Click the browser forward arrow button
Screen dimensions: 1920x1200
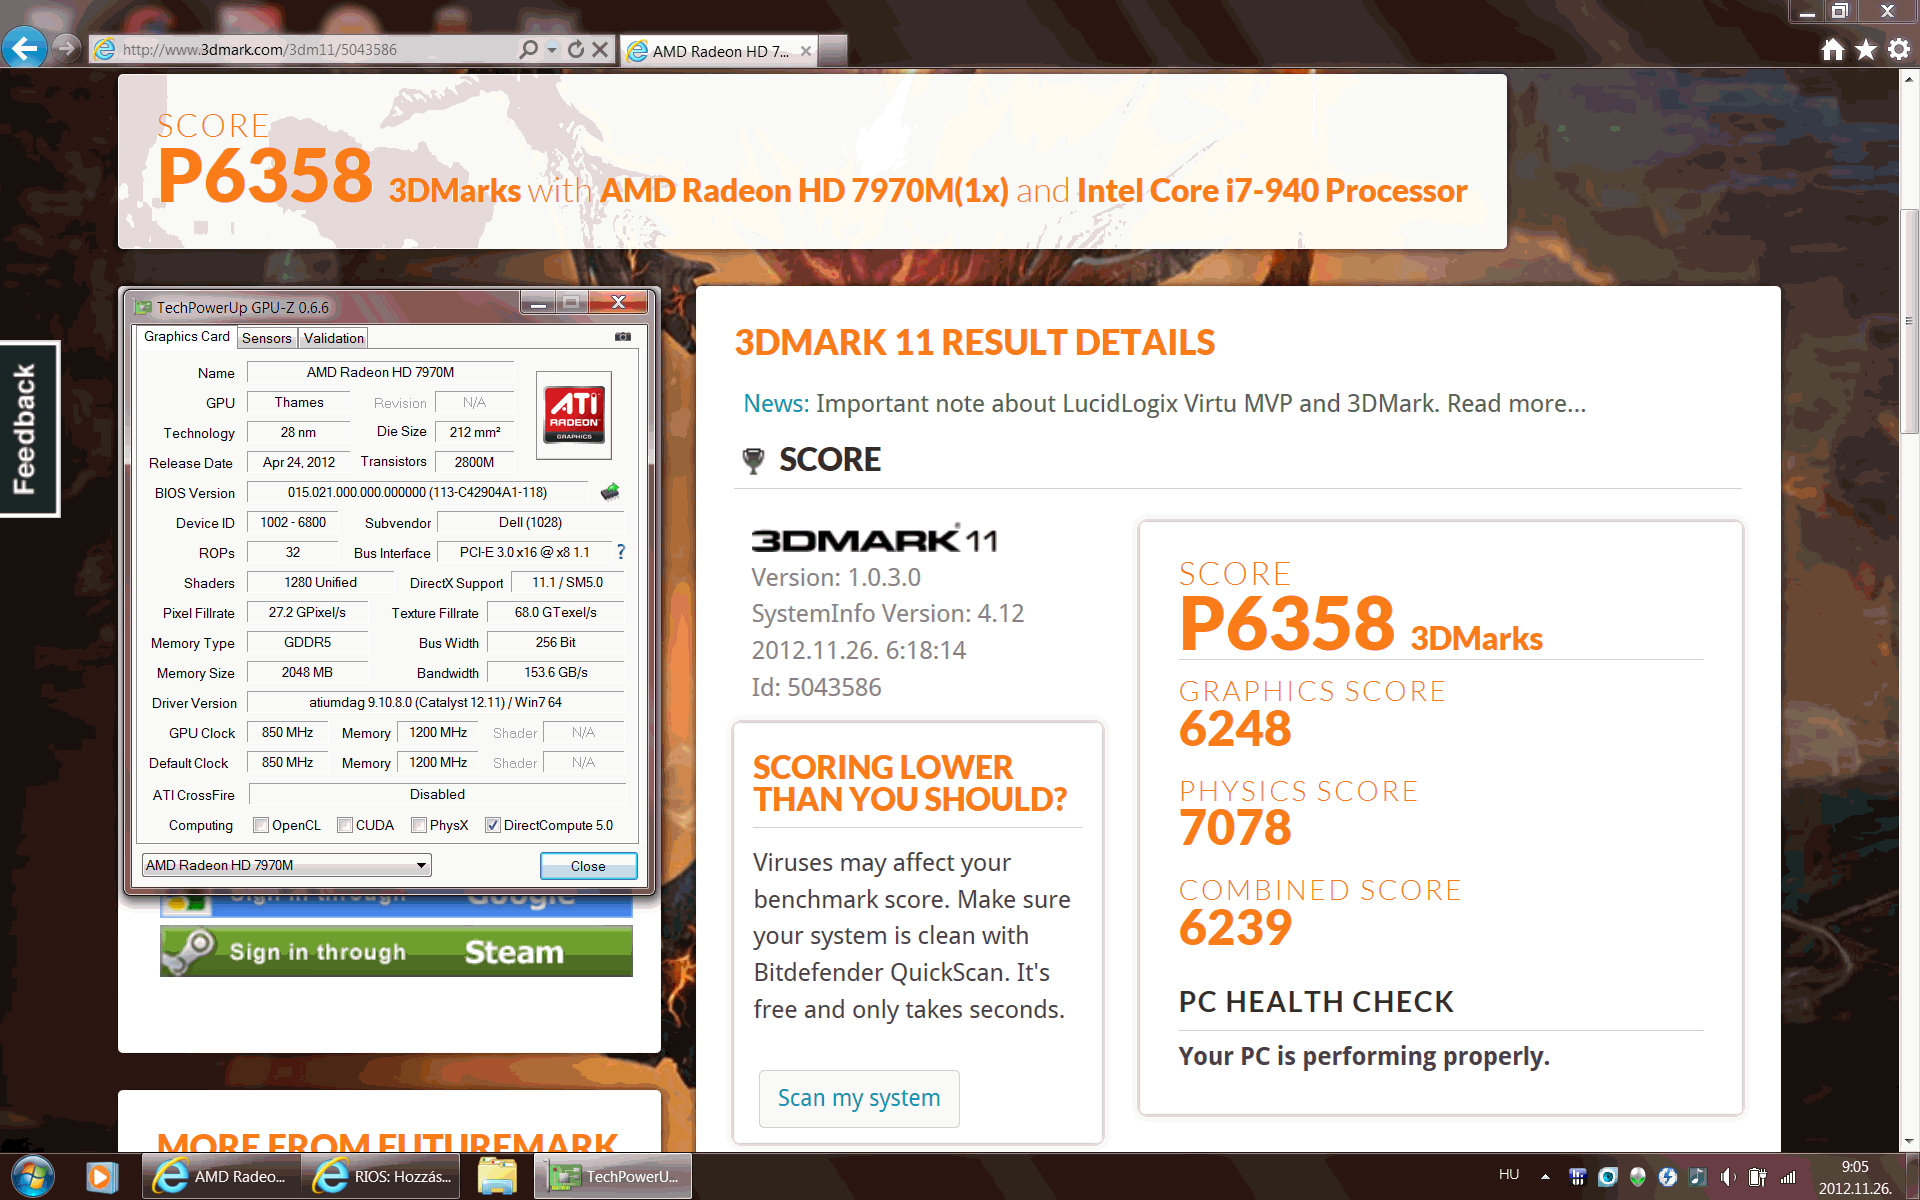tap(66, 47)
